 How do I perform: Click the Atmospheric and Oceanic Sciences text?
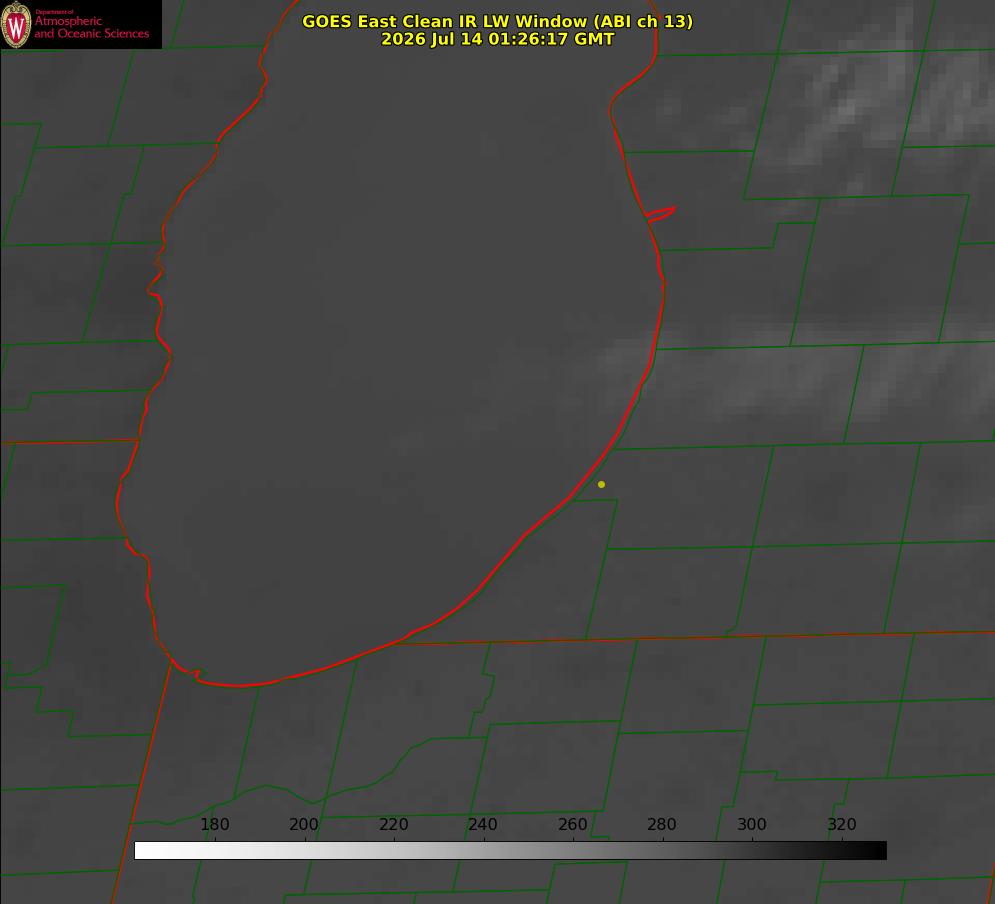[91, 27]
